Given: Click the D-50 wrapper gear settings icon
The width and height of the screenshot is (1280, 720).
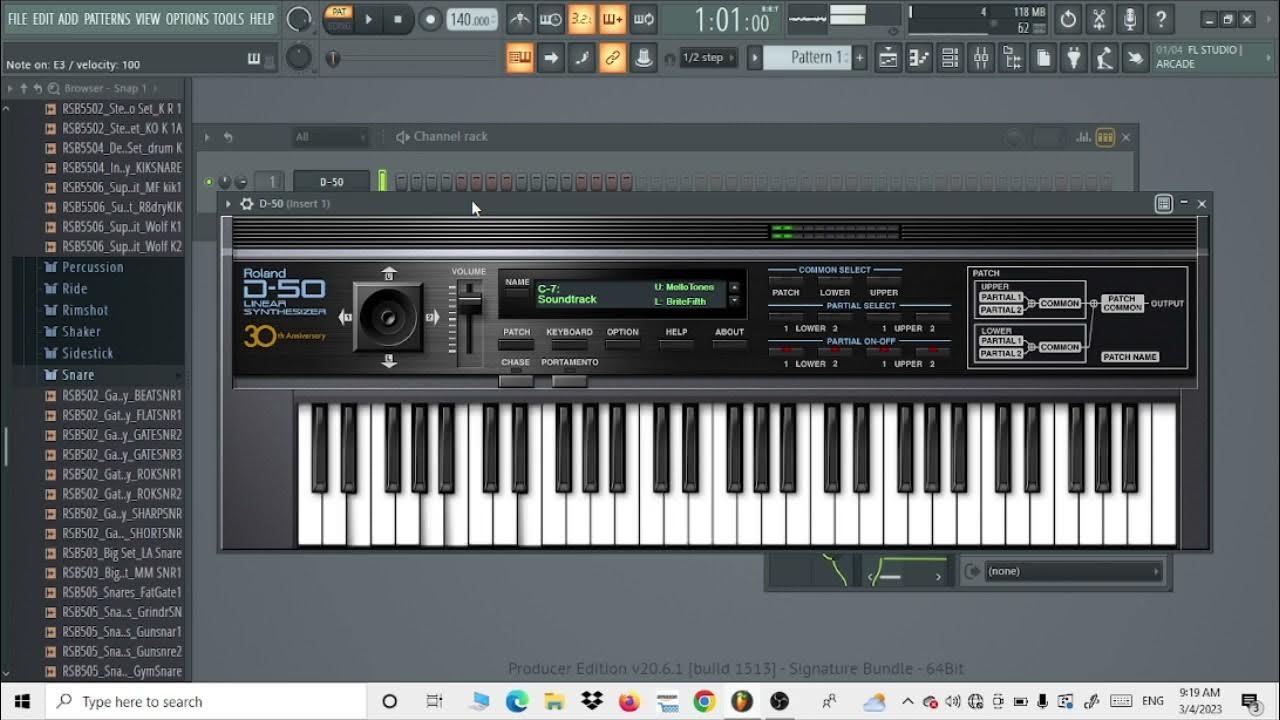Looking at the screenshot, I should click(x=246, y=204).
